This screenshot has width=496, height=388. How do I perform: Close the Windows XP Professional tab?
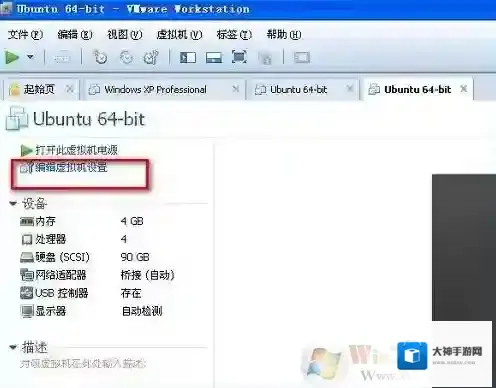coord(236,89)
